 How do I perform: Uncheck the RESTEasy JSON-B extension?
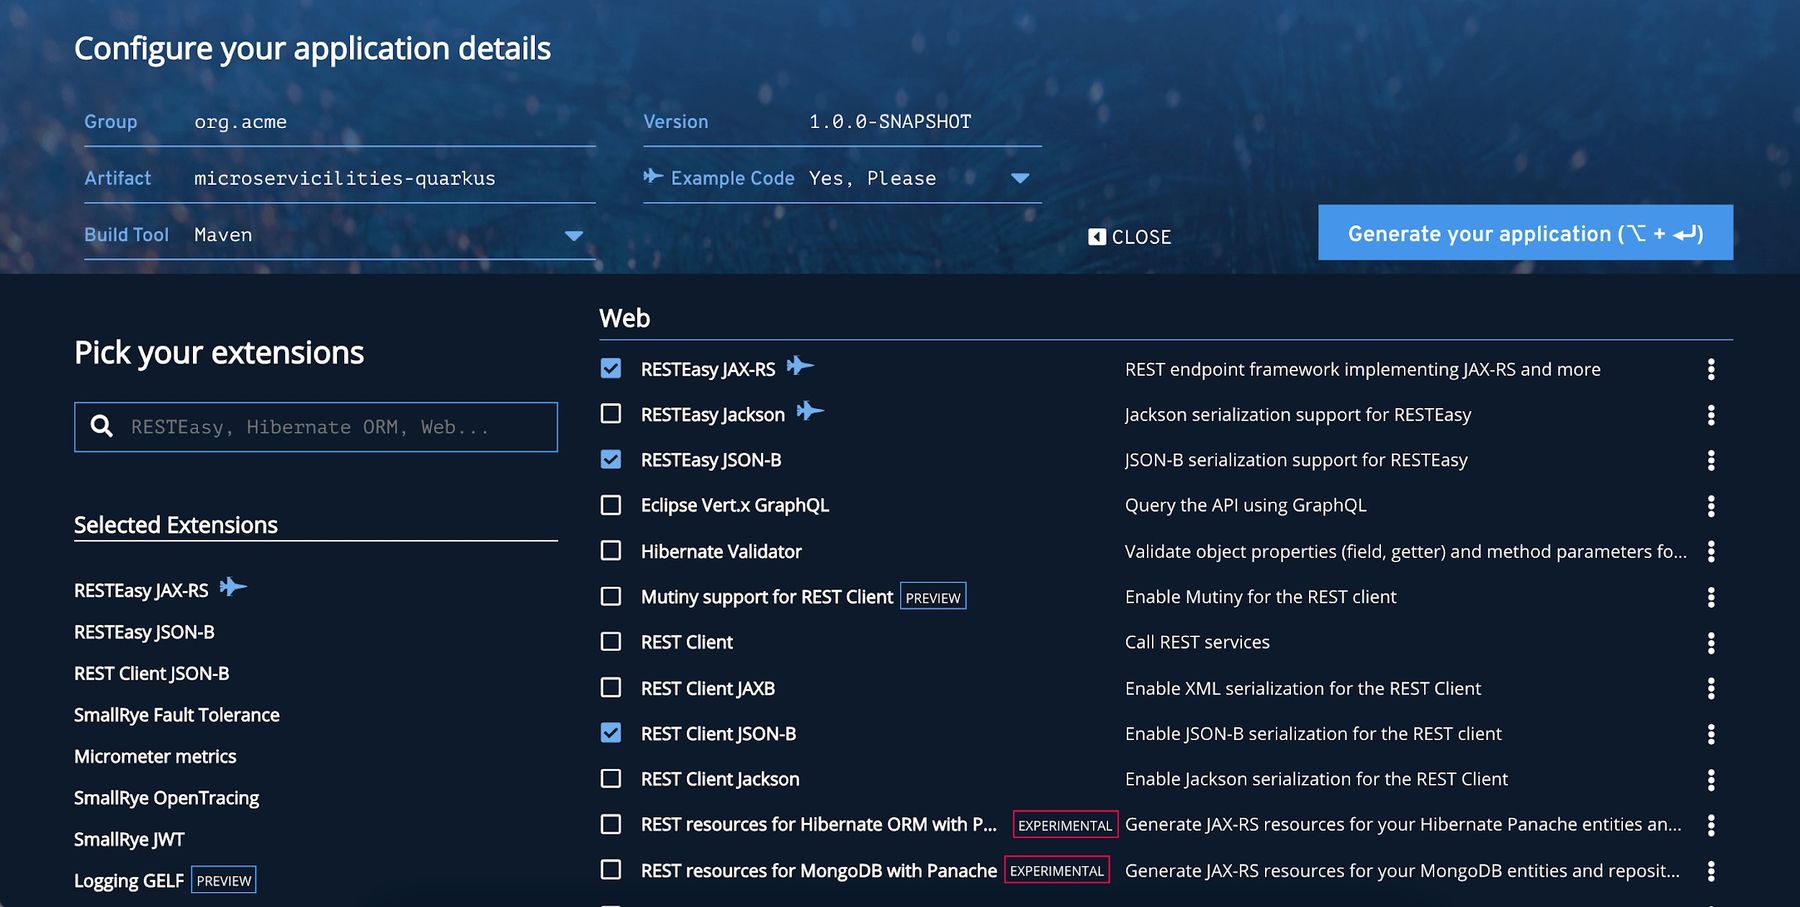click(x=611, y=459)
